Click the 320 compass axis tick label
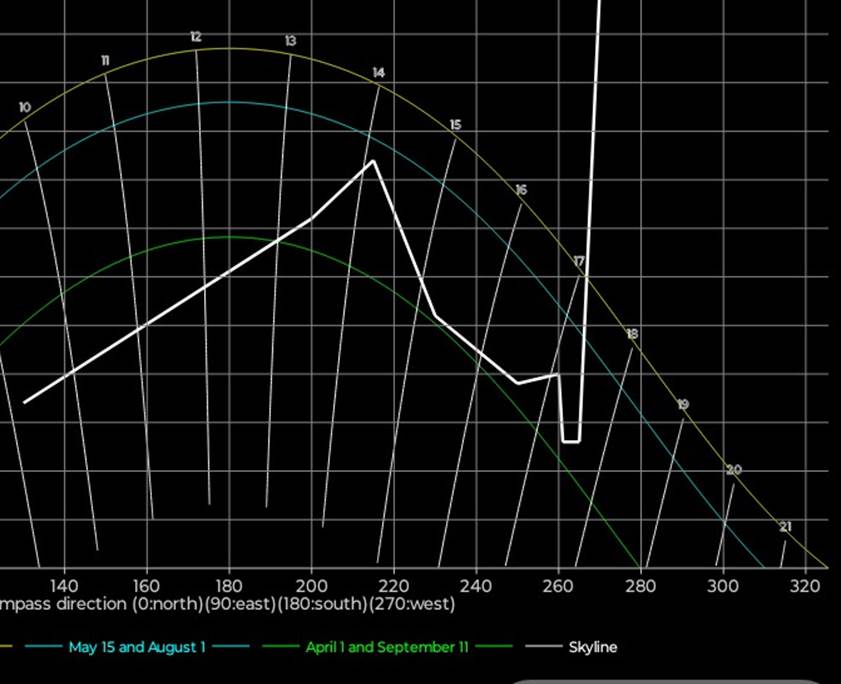The image size is (841, 684). pyautogui.click(x=804, y=585)
